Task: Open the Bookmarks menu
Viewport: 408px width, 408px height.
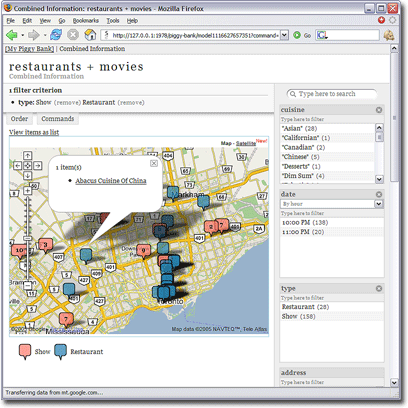Action: tap(86, 21)
